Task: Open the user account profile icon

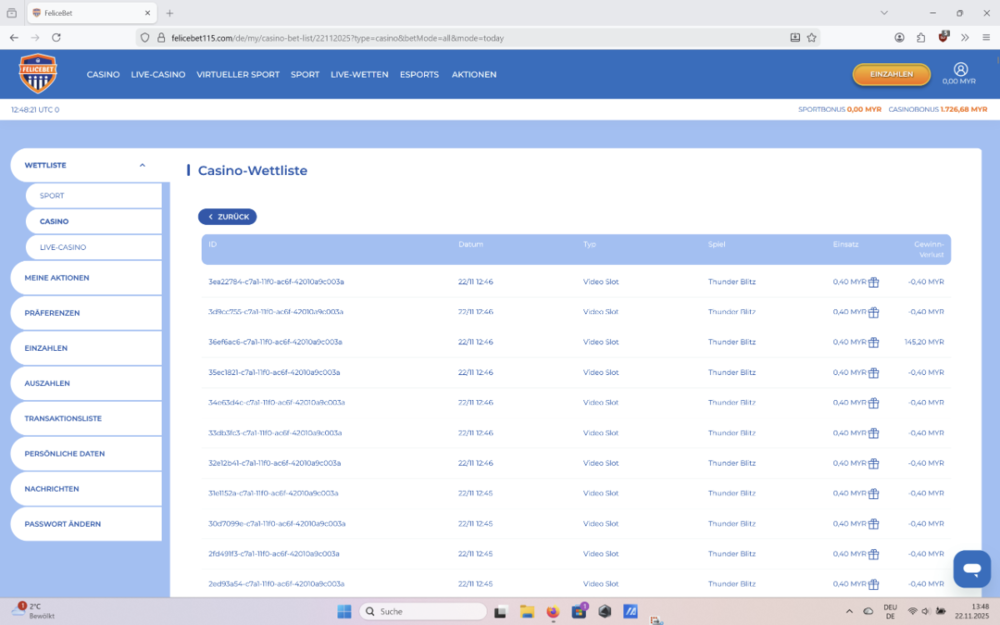Action: click(960, 69)
